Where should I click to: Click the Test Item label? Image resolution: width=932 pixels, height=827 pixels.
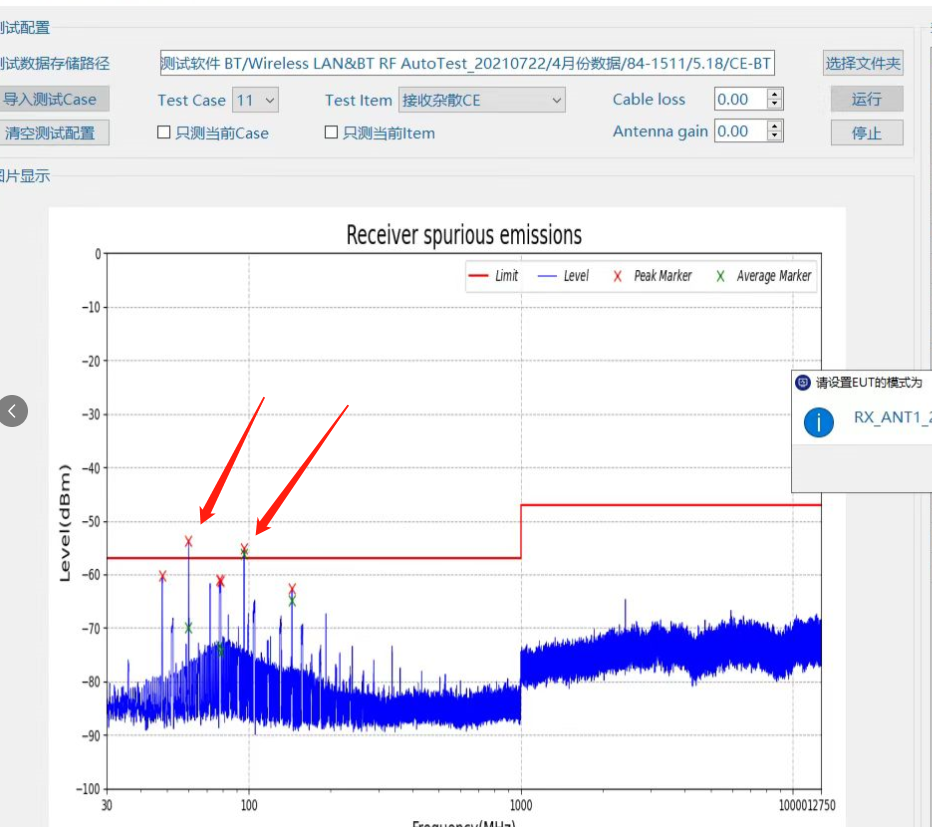tap(358, 100)
